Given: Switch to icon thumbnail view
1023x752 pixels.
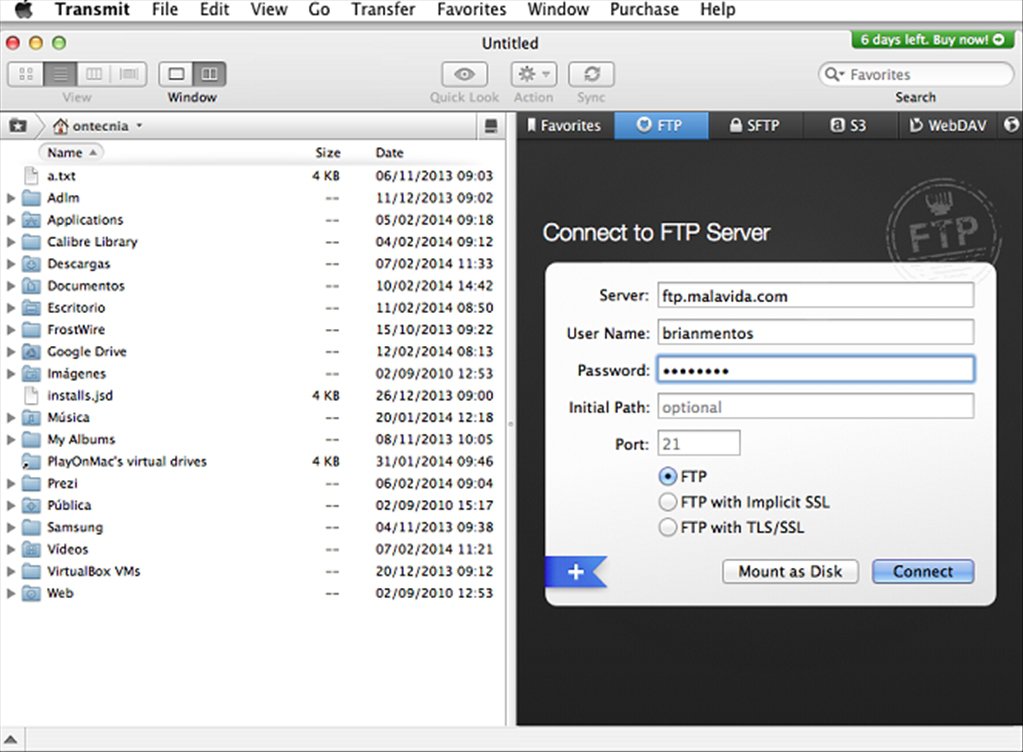Looking at the screenshot, I should point(26,74).
